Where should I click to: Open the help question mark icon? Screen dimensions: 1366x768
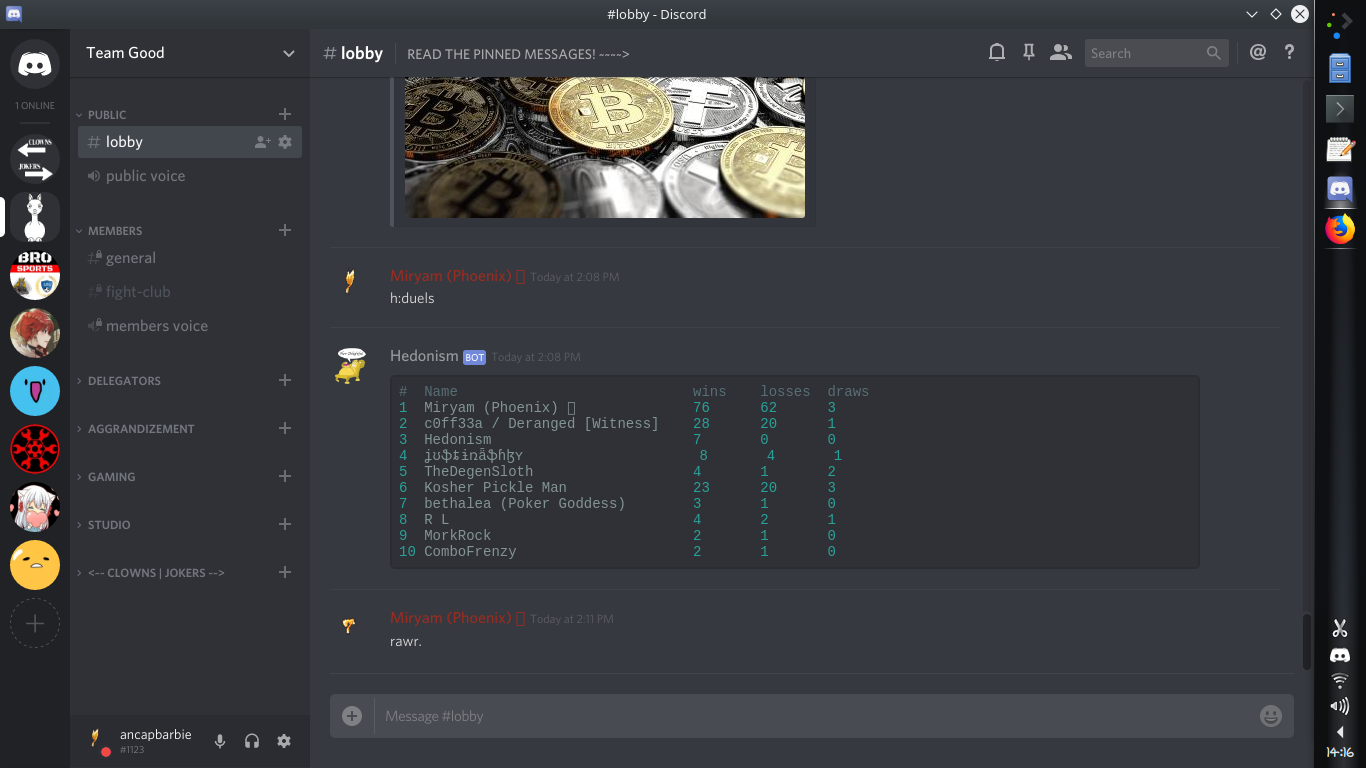pos(1290,53)
